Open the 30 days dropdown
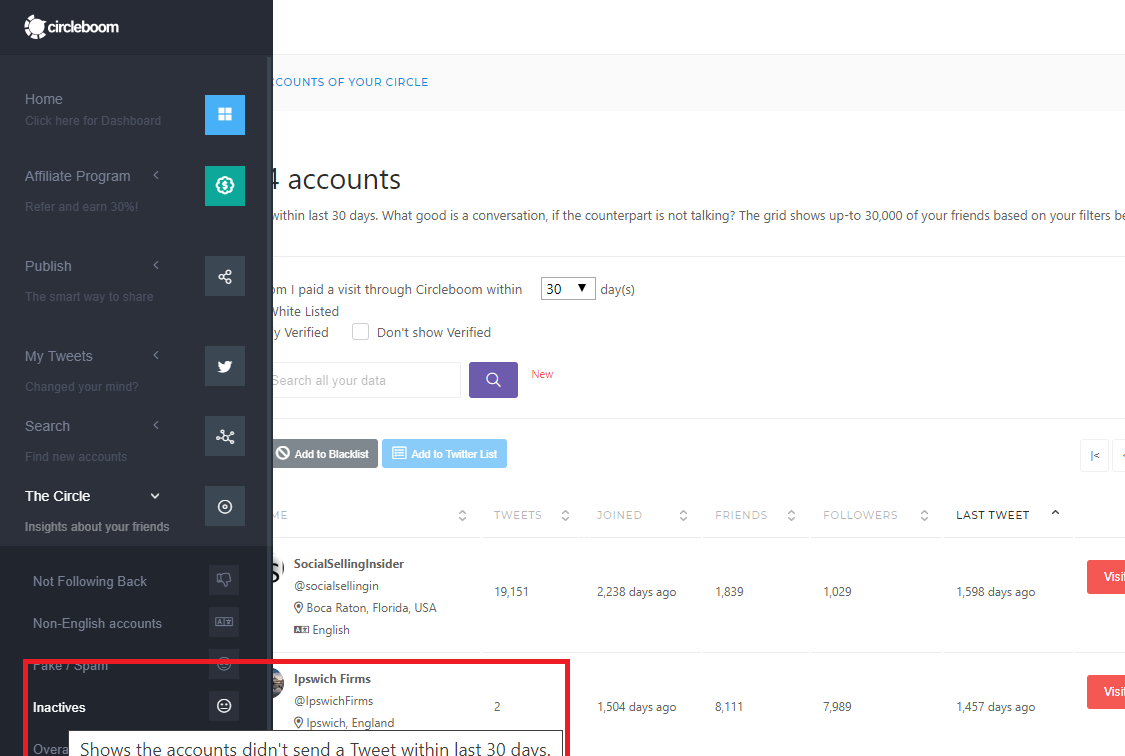This screenshot has height=756, width=1125. point(568,288)
